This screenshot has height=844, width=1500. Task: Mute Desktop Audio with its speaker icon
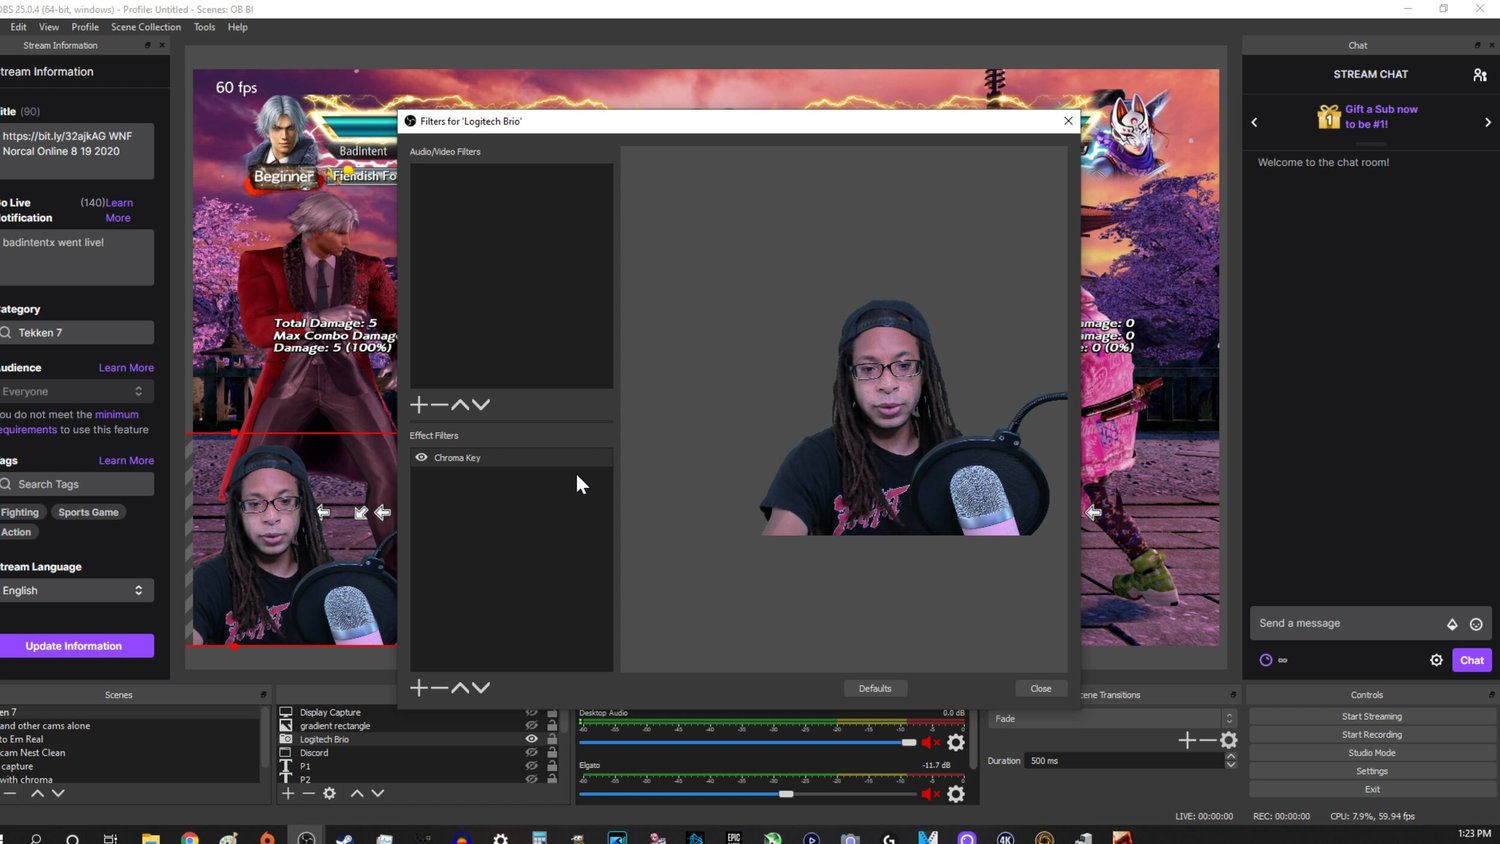[x=928, y=742]
